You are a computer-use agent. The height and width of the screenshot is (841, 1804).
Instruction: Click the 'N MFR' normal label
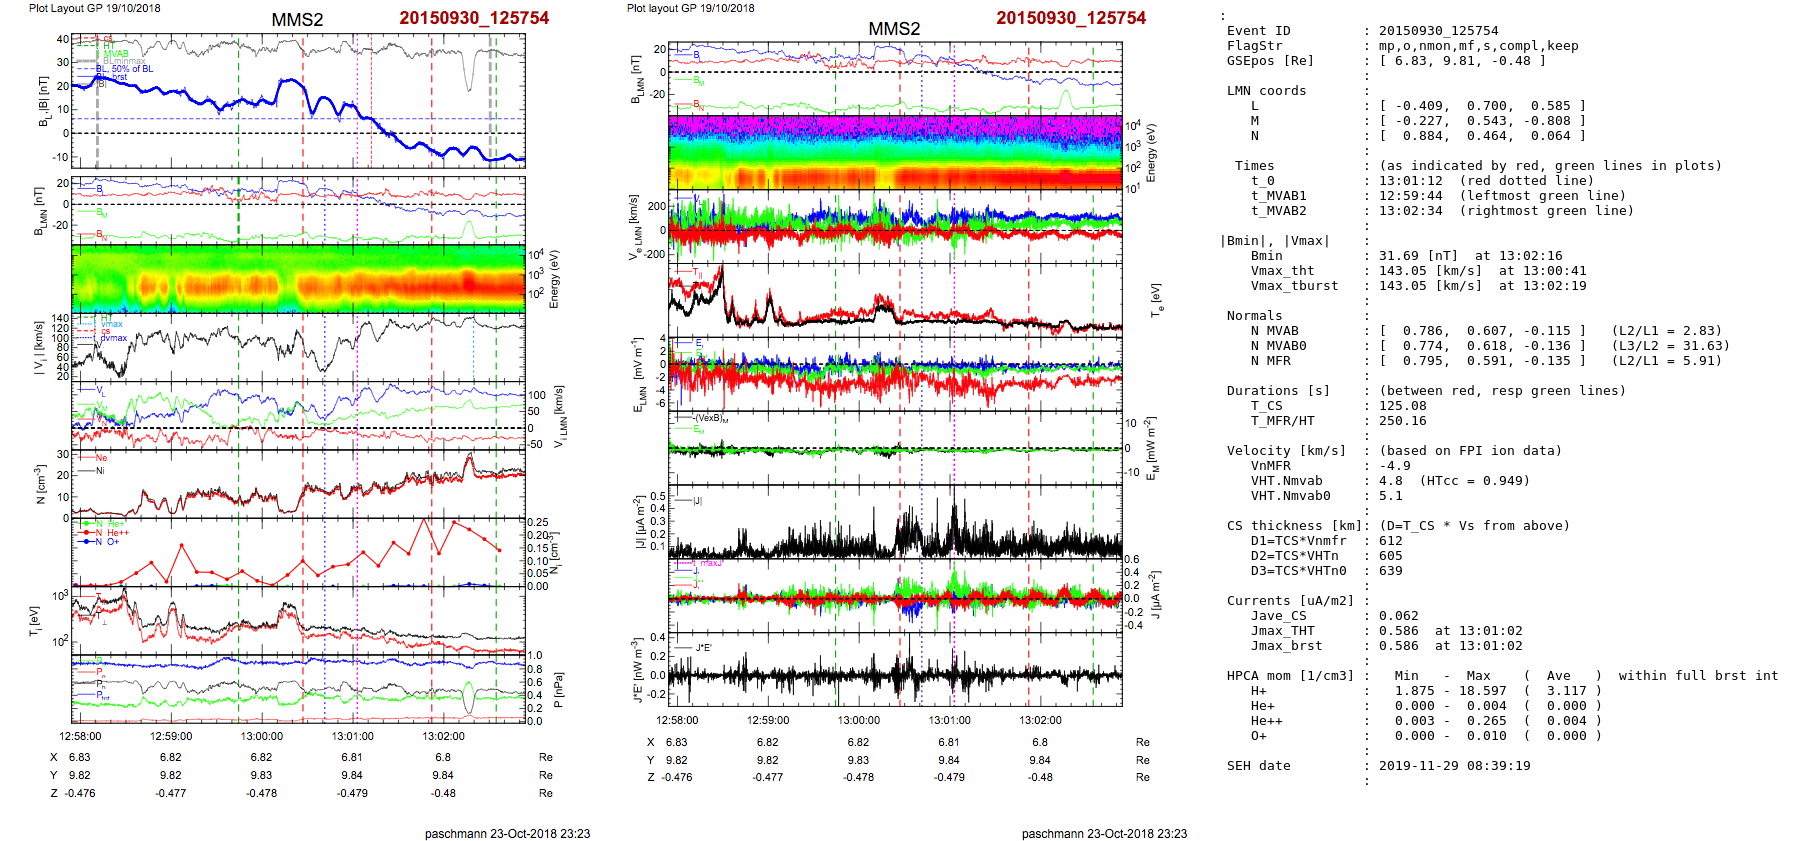1271,361
